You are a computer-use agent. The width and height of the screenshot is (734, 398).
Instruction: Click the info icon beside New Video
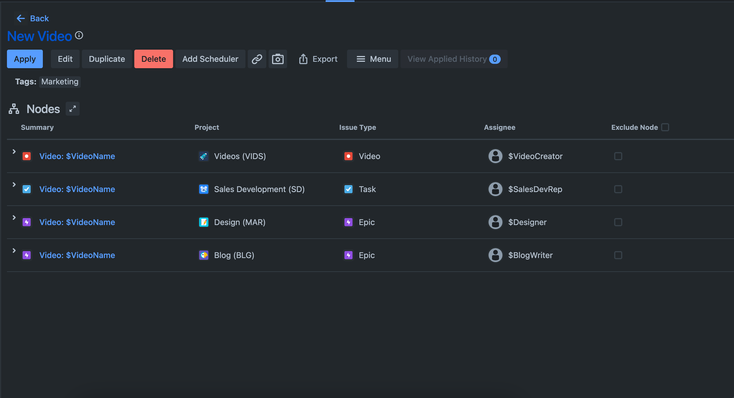[79, 35]
